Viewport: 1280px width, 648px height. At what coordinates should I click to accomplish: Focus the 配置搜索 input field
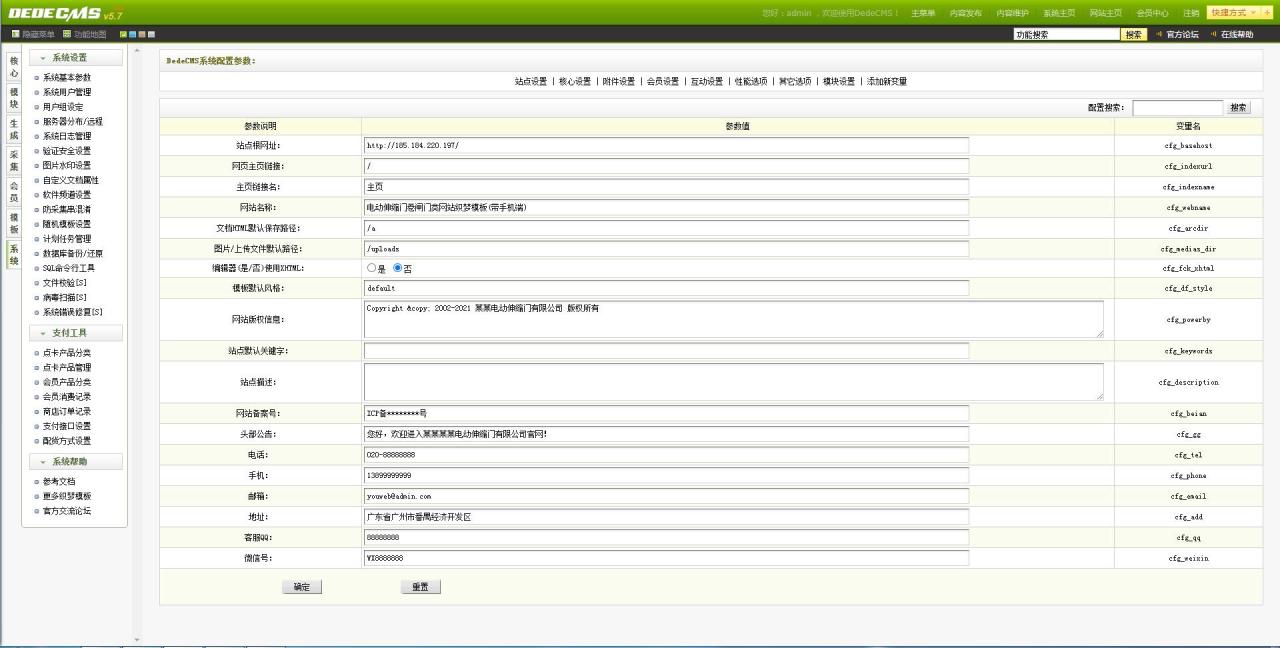pos(1178,107)
